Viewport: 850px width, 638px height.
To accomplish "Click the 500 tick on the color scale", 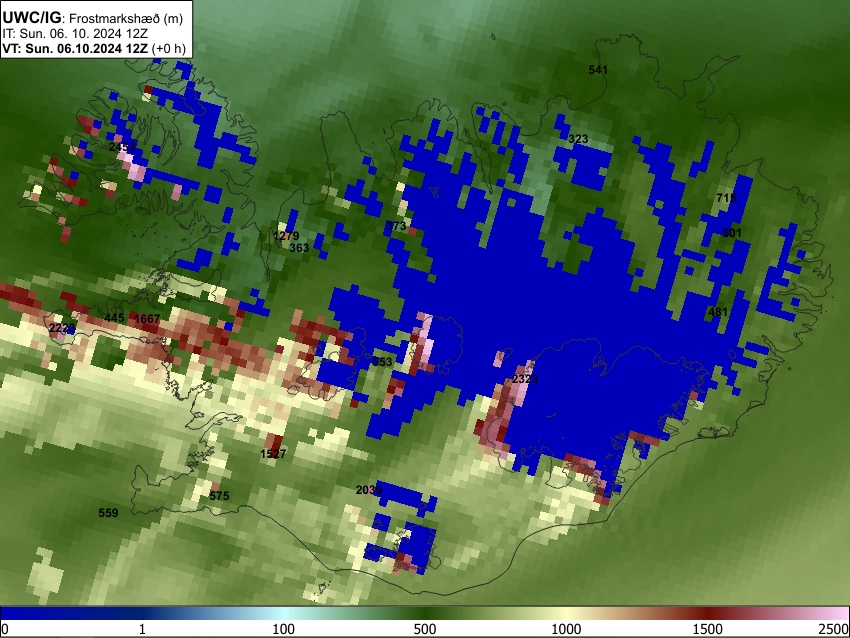I will (425, 629).
